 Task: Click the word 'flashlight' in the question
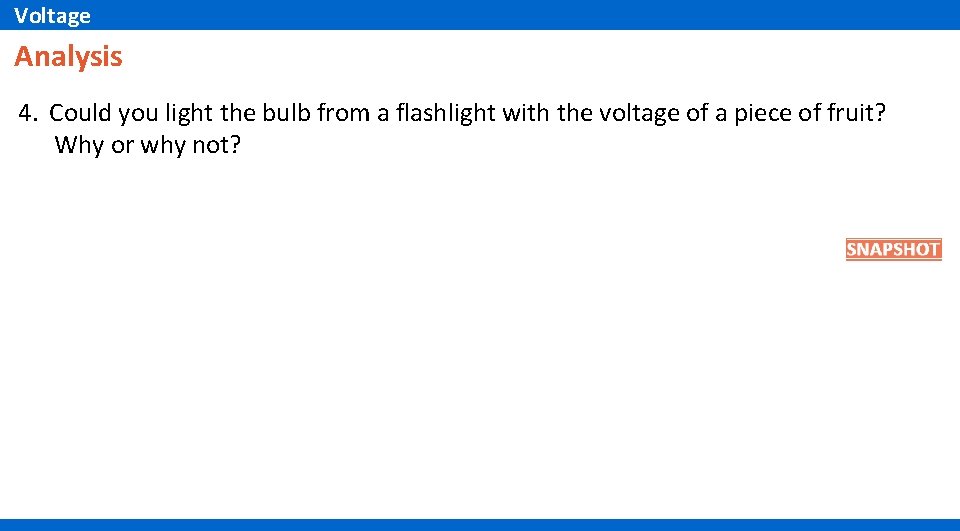pos(446,113)
